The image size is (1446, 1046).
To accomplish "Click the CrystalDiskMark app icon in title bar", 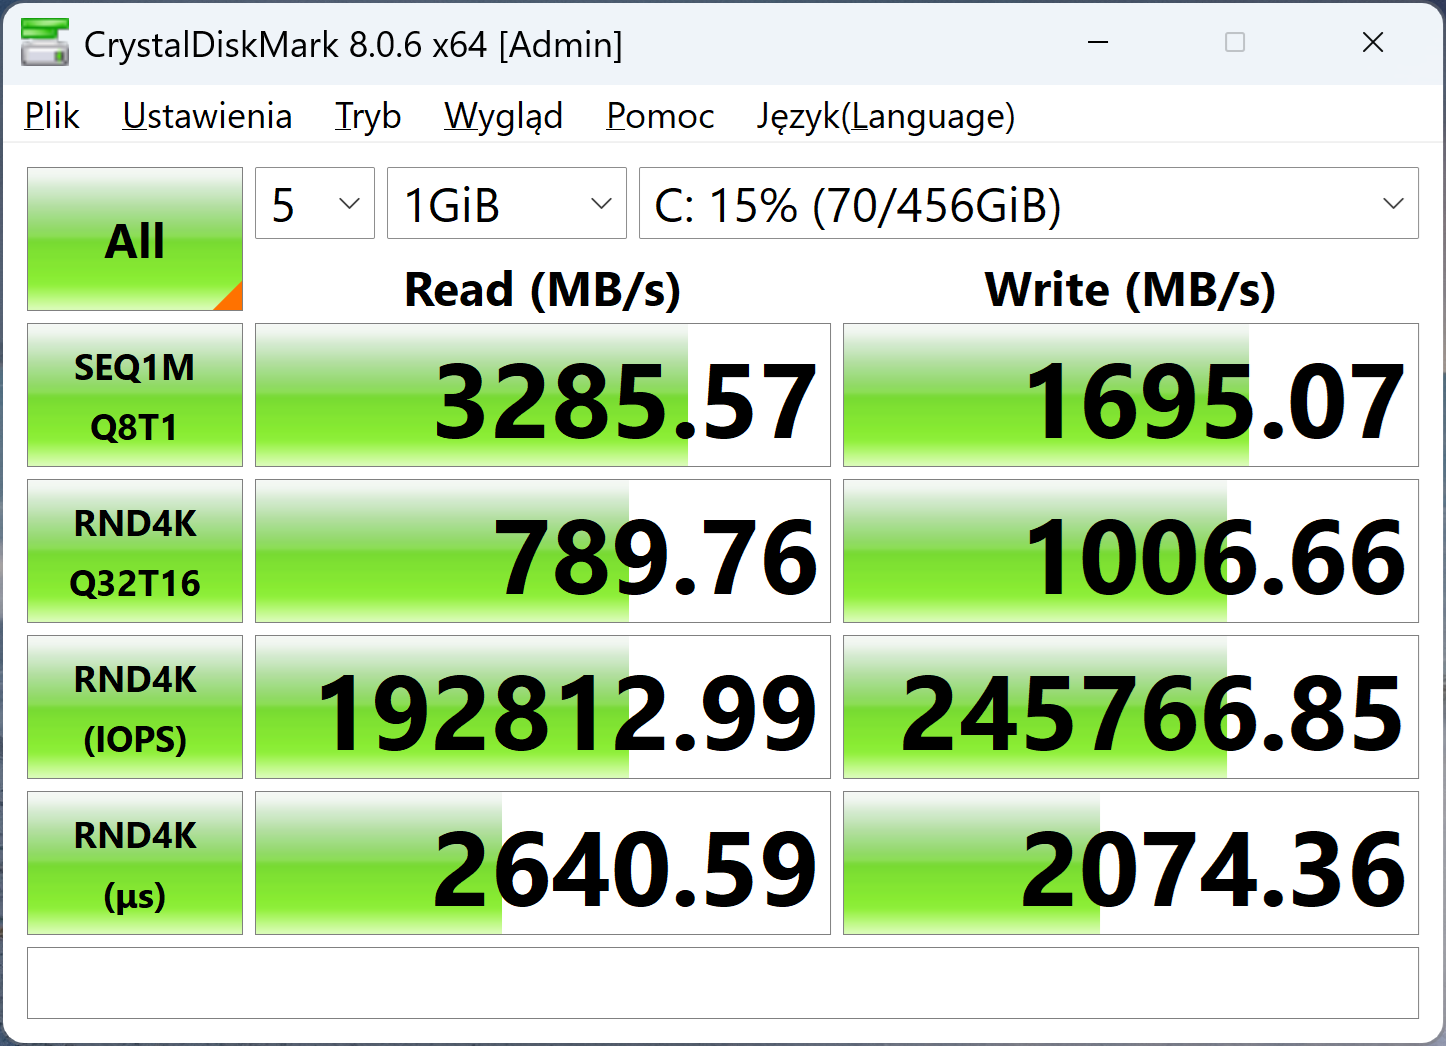I will click(x=44, y=43).
